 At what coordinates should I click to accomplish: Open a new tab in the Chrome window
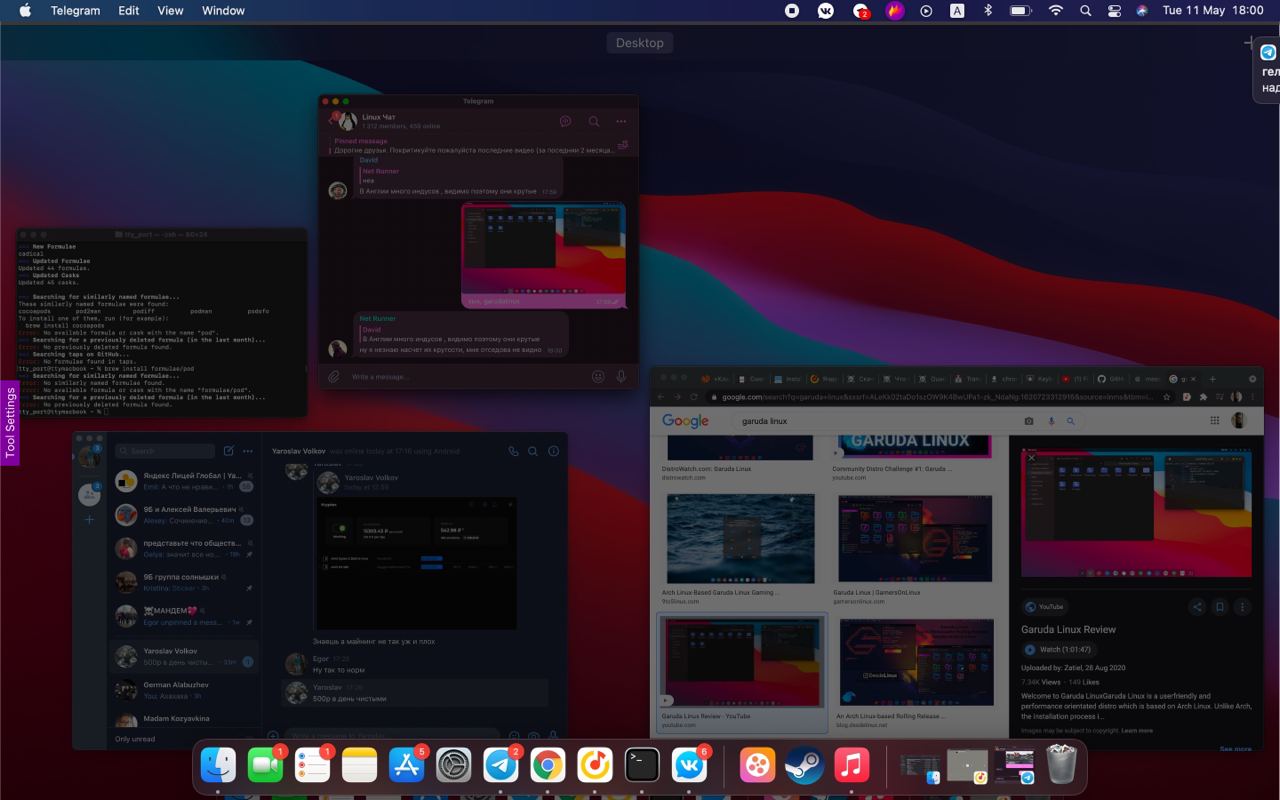click(1212, 379)
